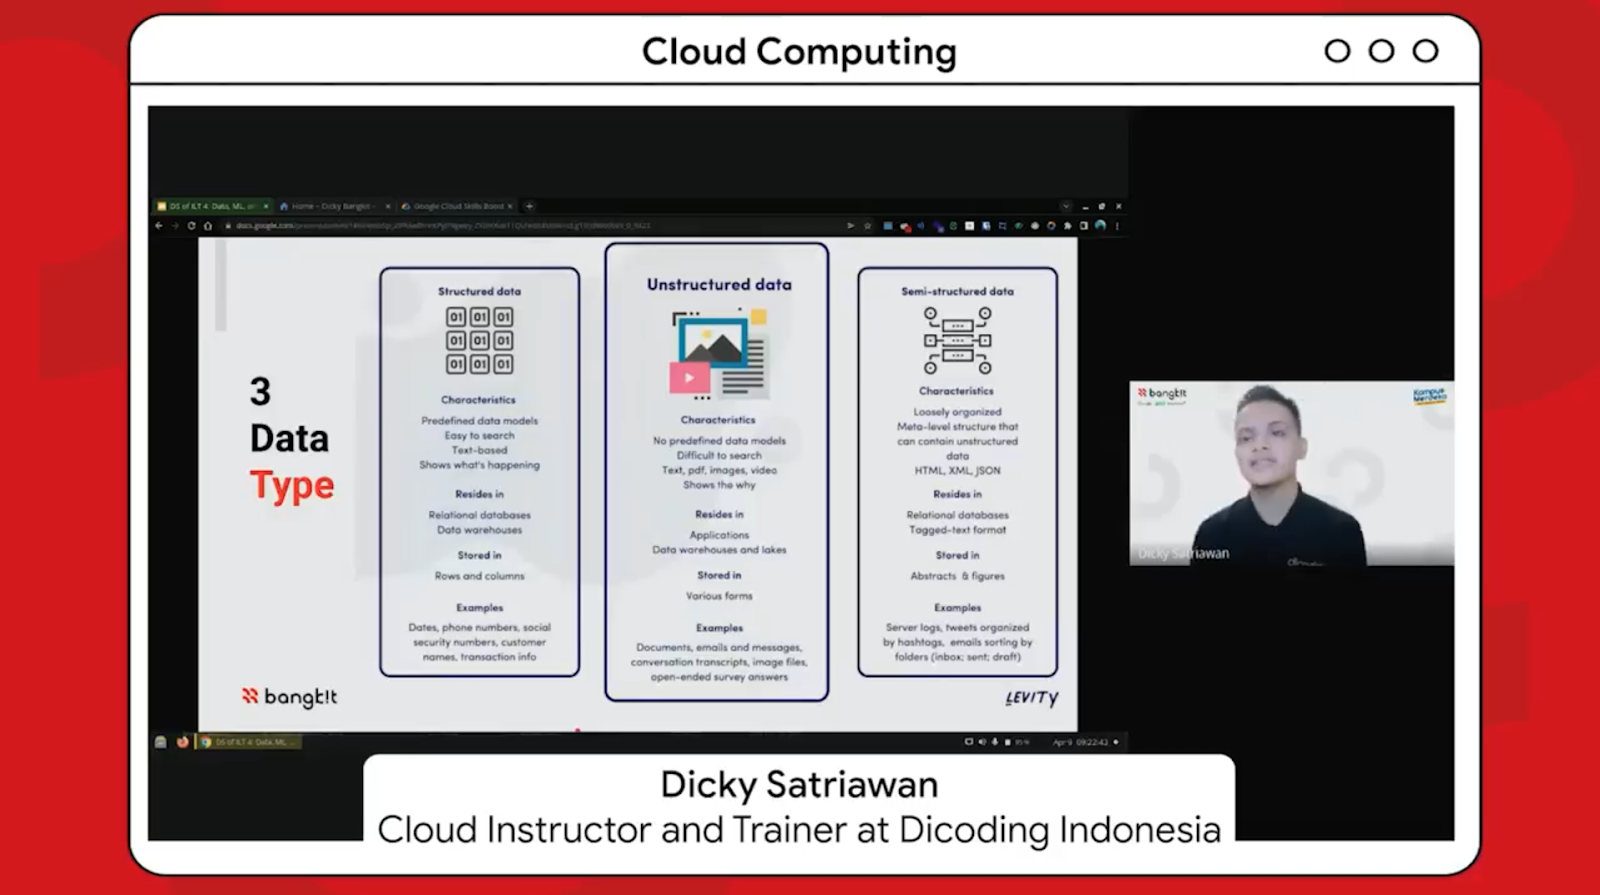Click the first circle at top of Cloud Computing frame

point(1337,51)
